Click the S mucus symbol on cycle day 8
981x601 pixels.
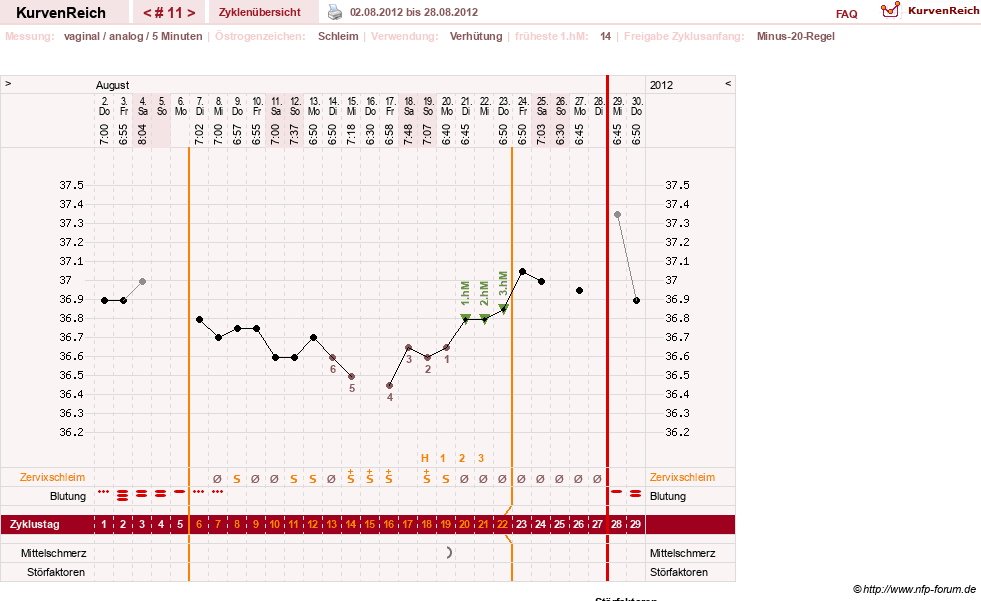(236, 479)
